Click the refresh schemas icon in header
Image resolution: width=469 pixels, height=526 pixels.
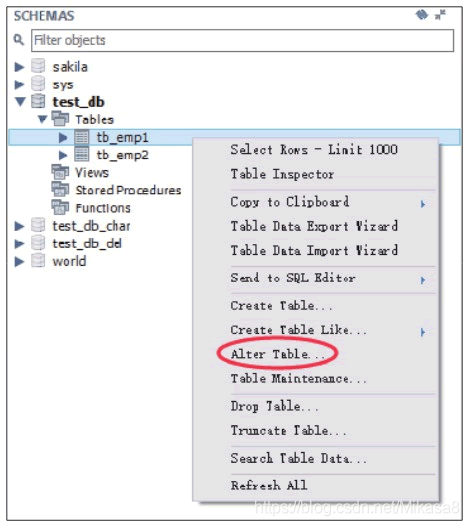coord(422,15)
